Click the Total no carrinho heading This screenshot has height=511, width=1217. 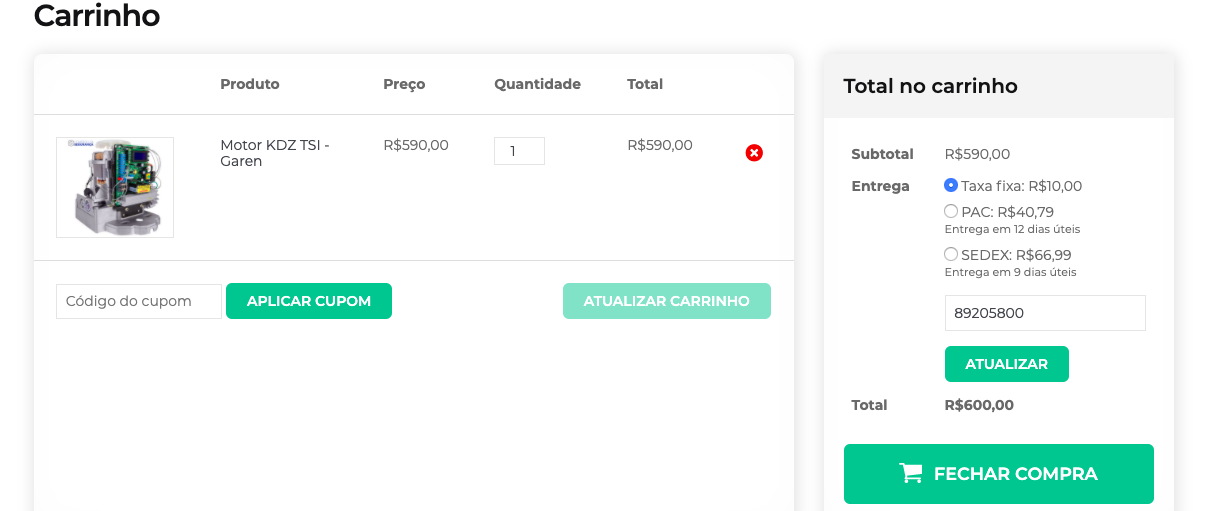point(931,86)
